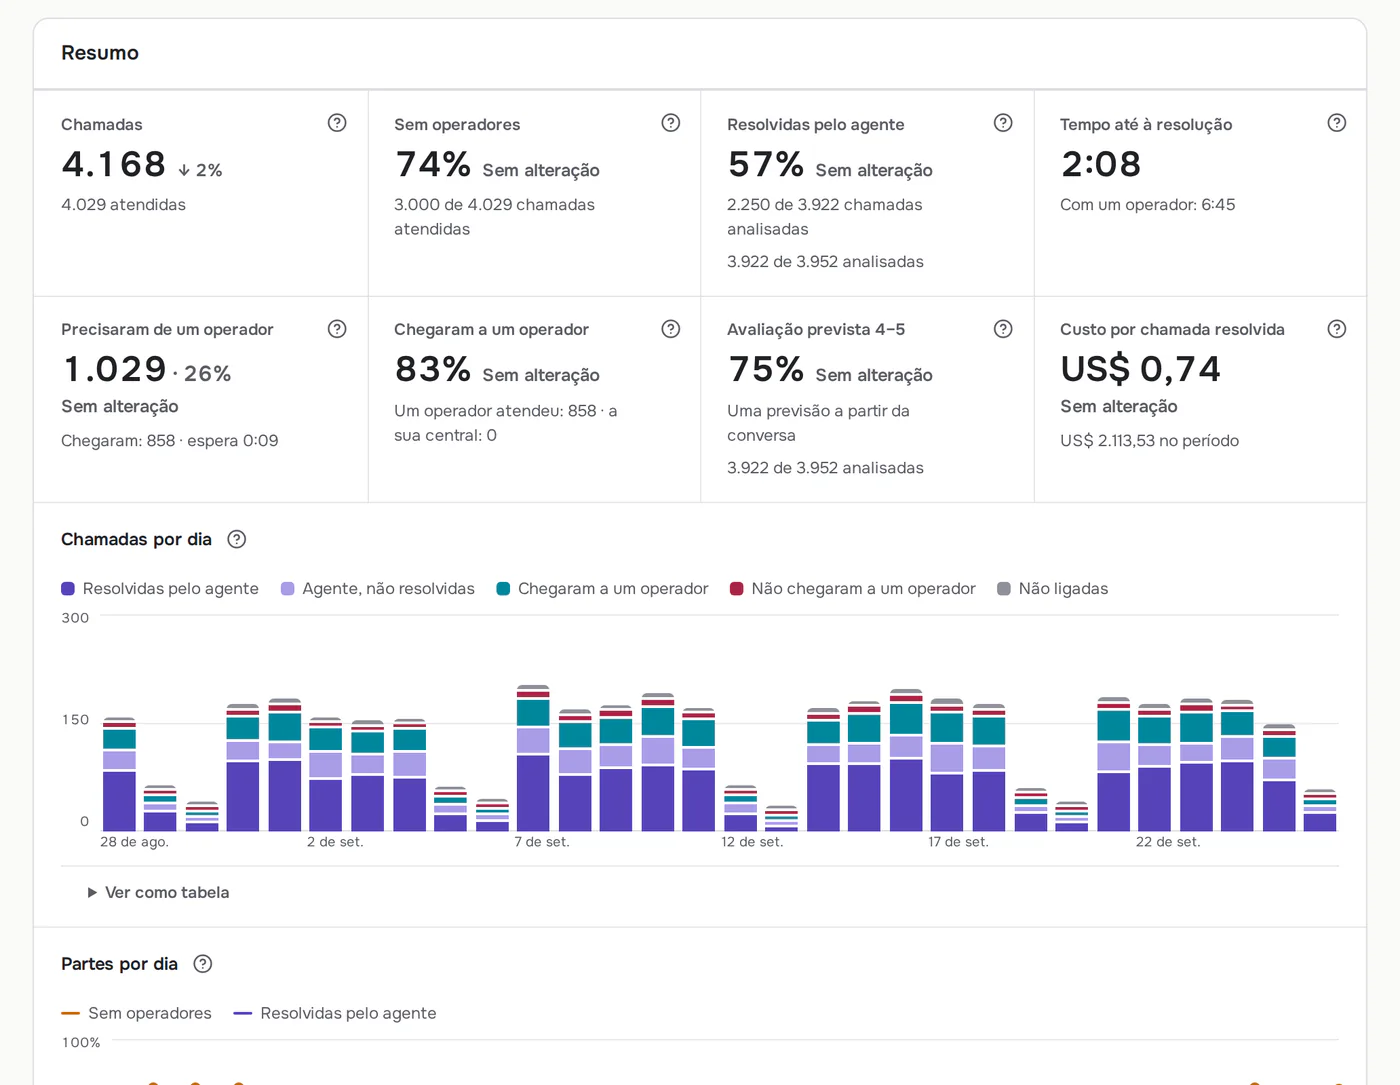
Task: Toggle Chegaram a um operador legend item
Action: click(603, 589)
